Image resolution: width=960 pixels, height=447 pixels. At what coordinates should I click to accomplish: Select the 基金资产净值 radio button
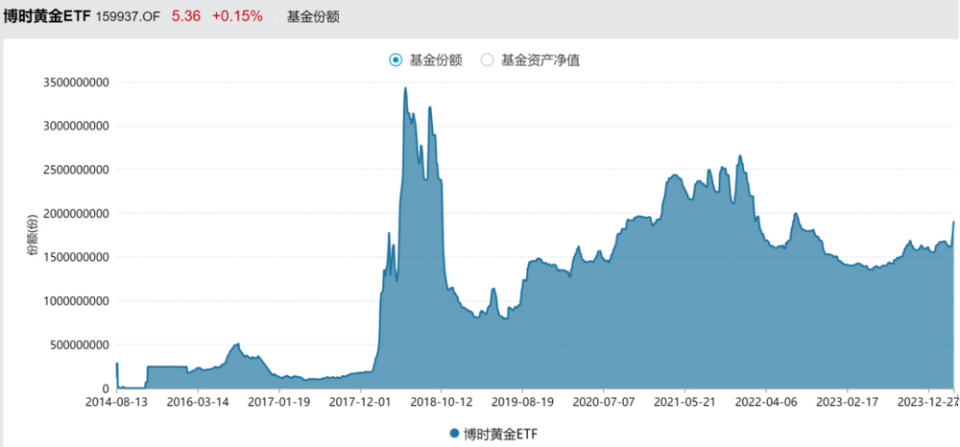click(x=487, y=61)
